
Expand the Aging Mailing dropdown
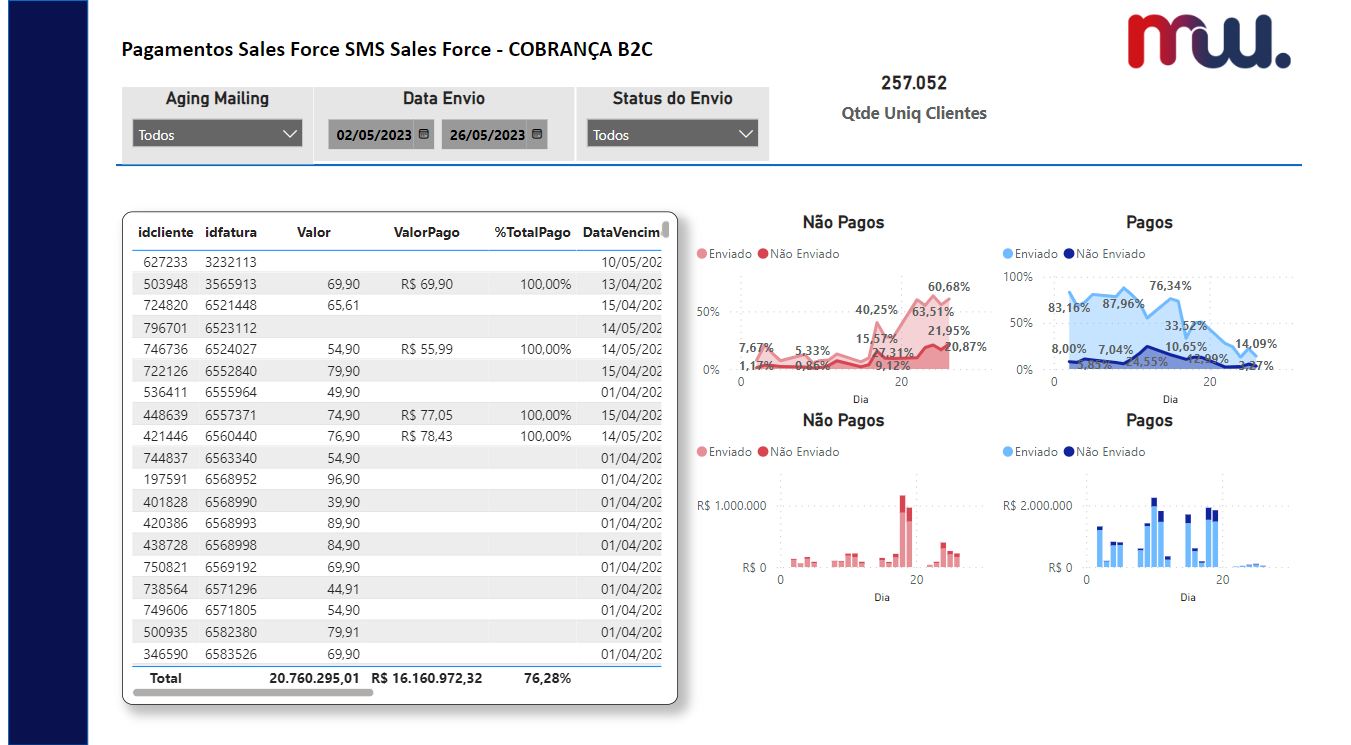(218, 134)
